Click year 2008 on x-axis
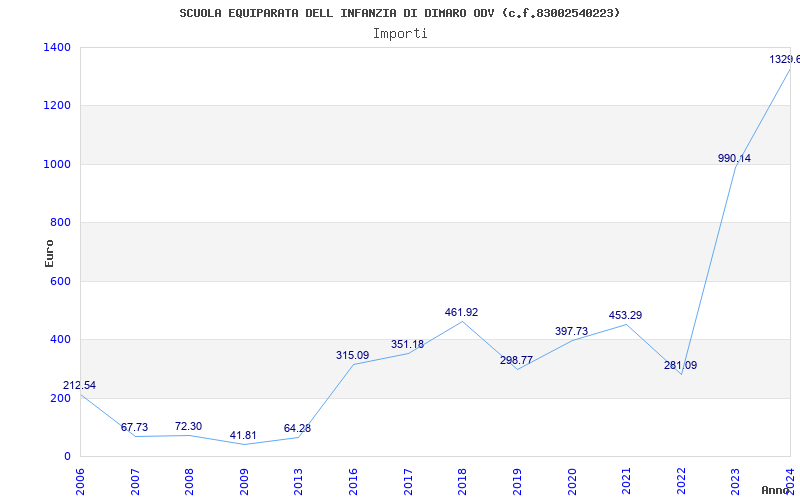Screen dimensions: 800x500 pos(189,482)
